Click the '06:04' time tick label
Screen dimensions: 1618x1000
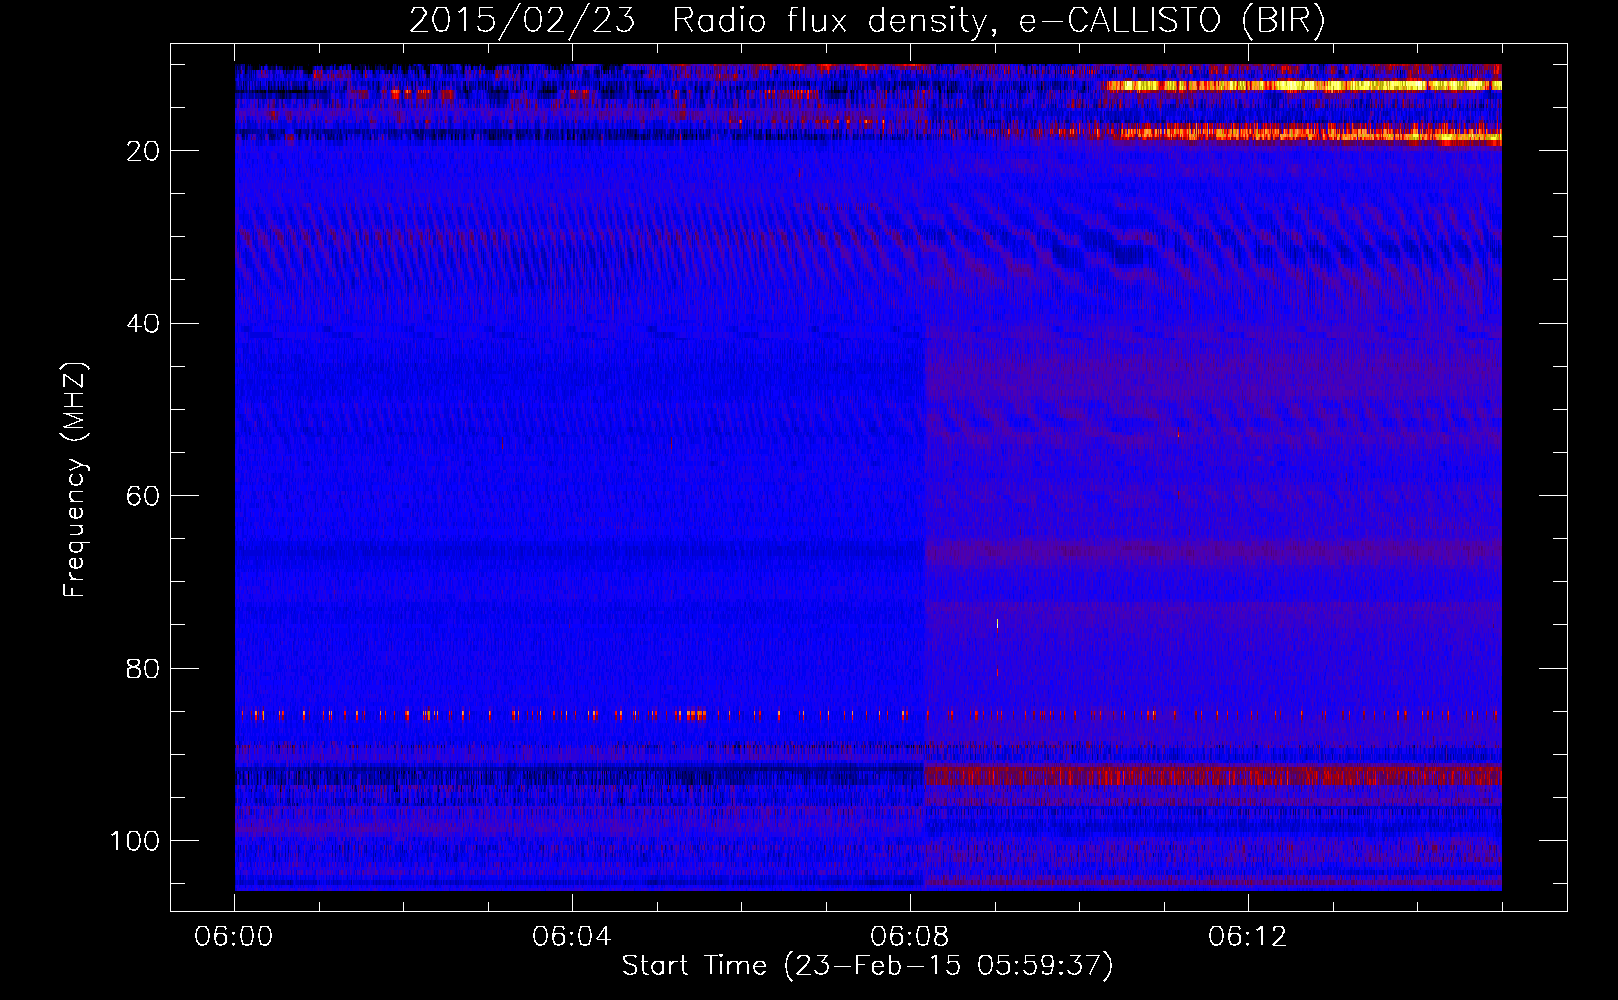coord(572,937)
